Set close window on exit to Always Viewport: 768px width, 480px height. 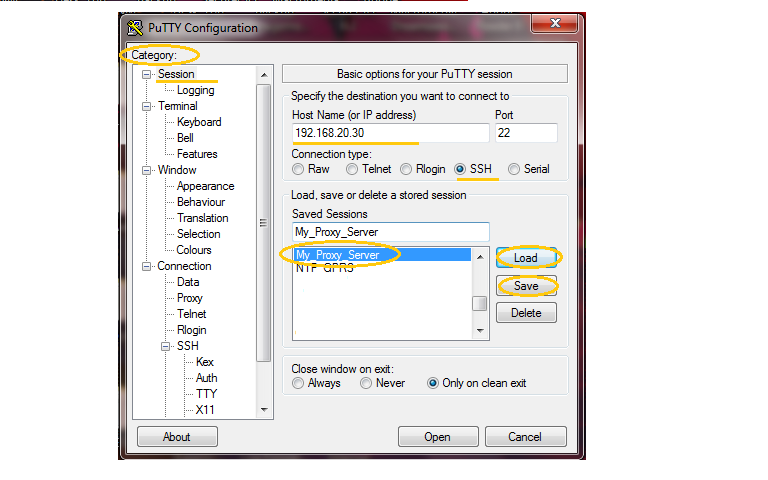click(298, 383)
